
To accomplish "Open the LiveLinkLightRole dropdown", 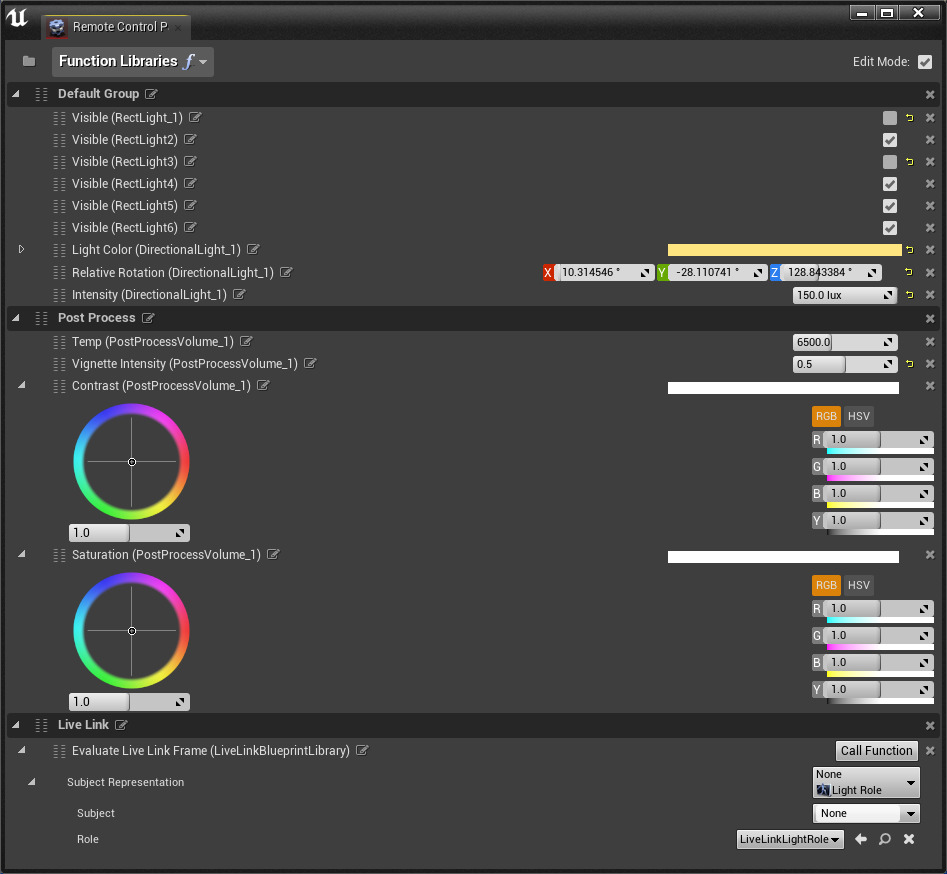I will pyautogui.click(x=790, y=839).
